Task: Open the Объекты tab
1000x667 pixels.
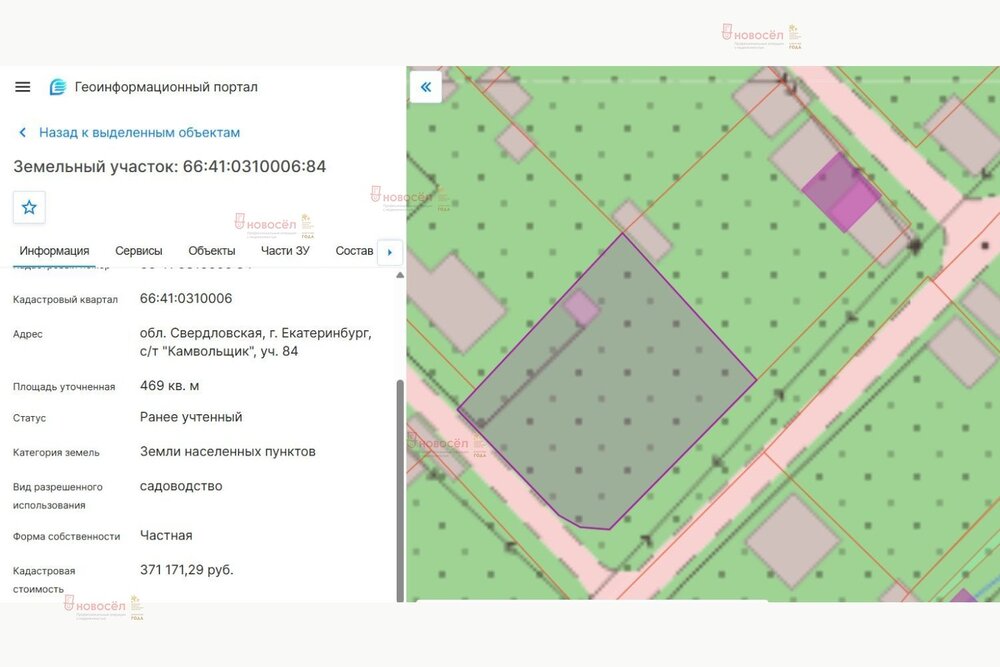Action: tap(212, 251)
